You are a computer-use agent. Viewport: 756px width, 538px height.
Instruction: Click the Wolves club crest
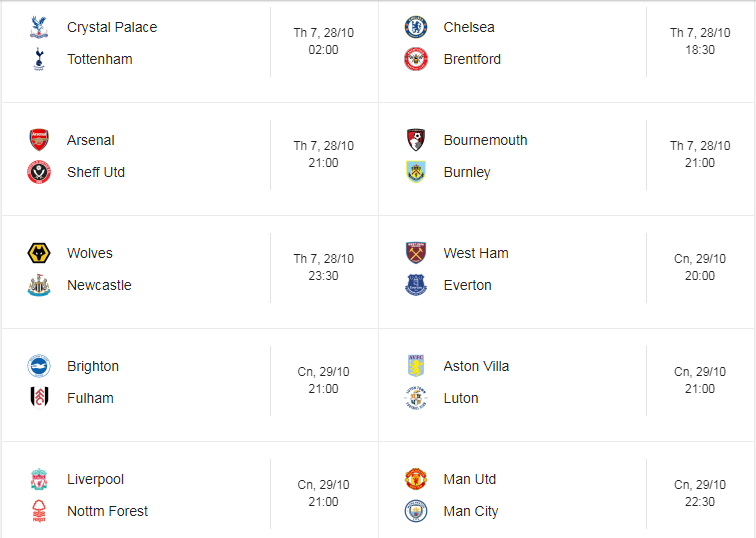click(x=39, y=253)
